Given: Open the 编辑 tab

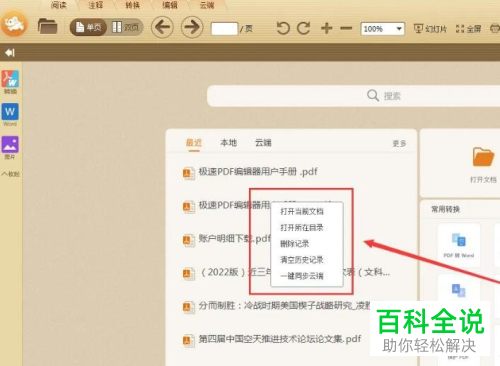Looking at the screenshot, I should 170,5.
